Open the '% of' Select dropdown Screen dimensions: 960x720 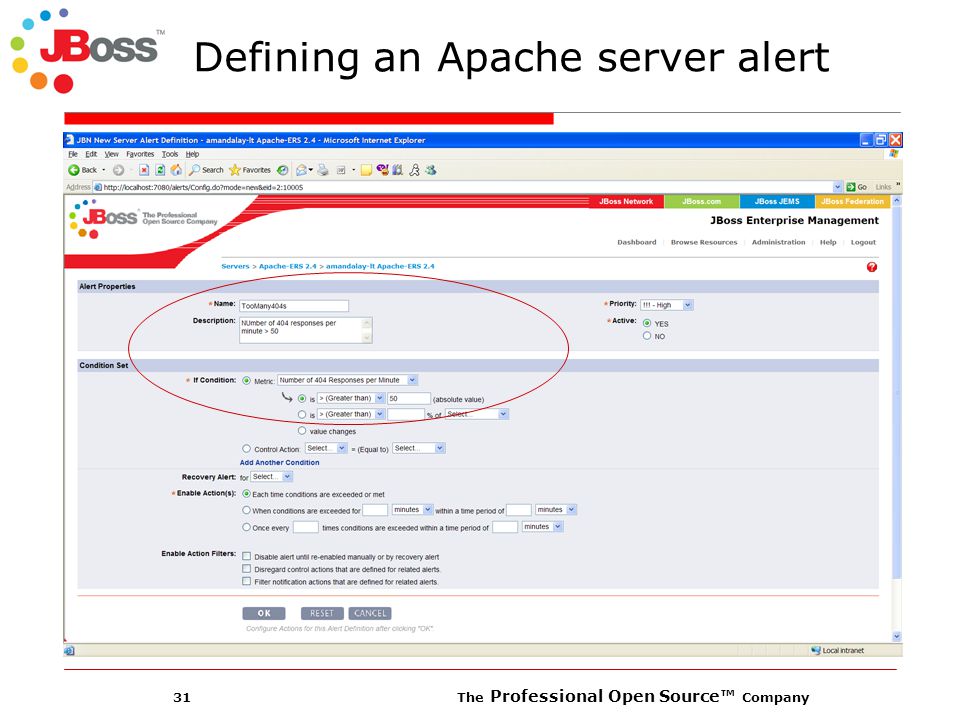coord(476,414)
